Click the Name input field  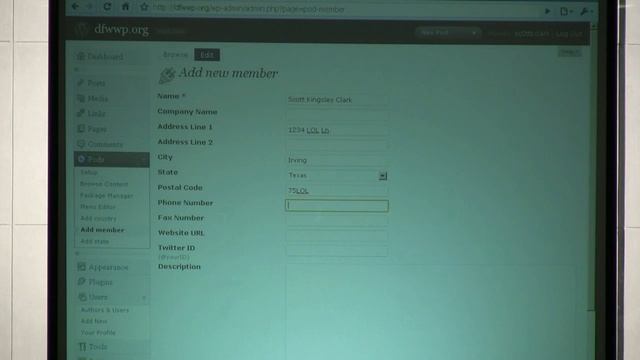337,100
